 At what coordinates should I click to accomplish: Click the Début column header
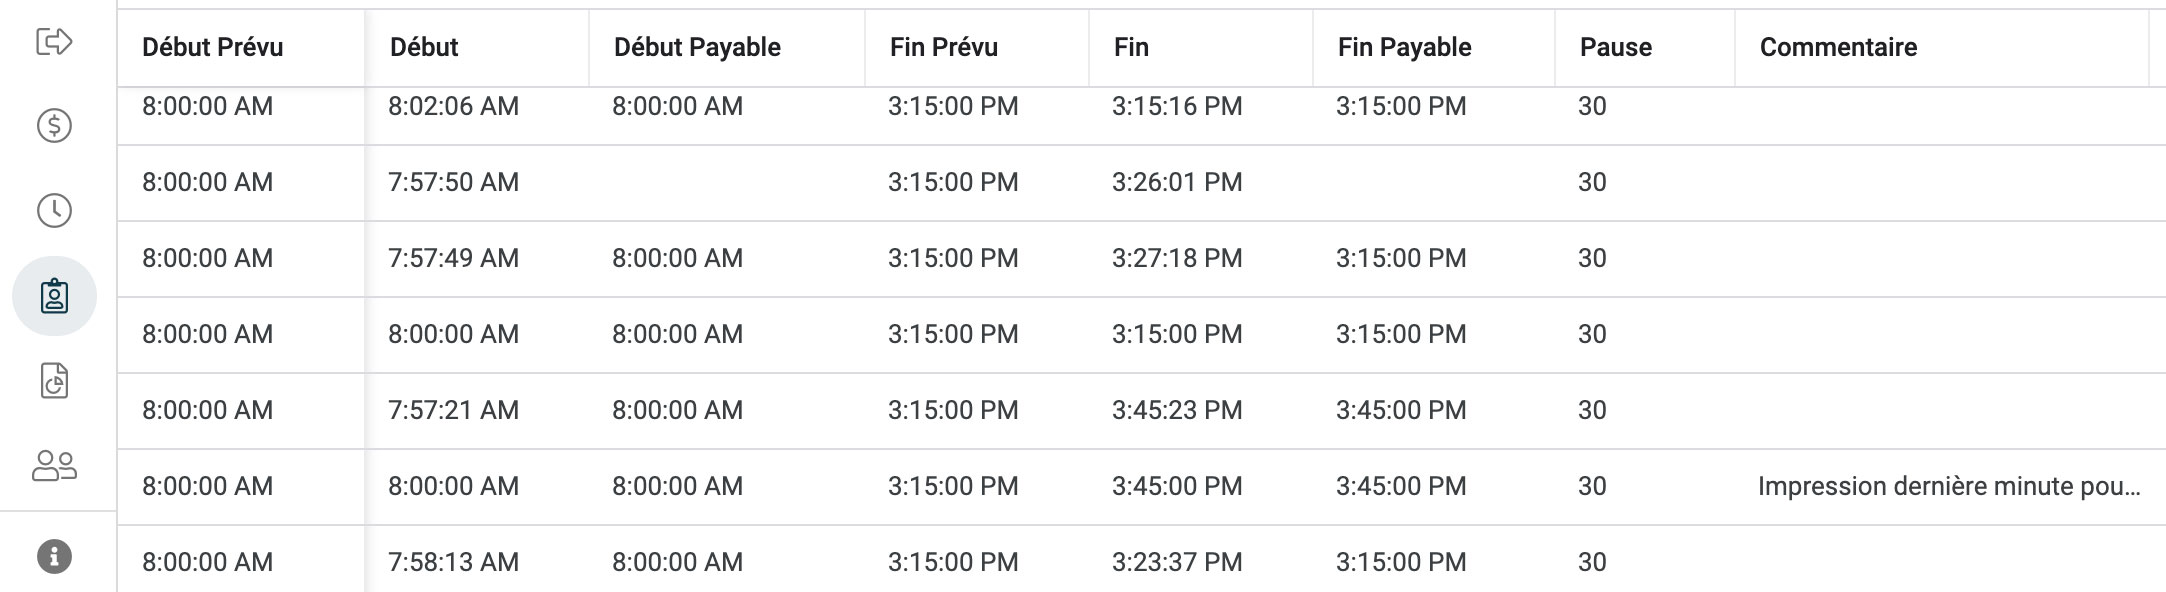[x=424, y=47]
